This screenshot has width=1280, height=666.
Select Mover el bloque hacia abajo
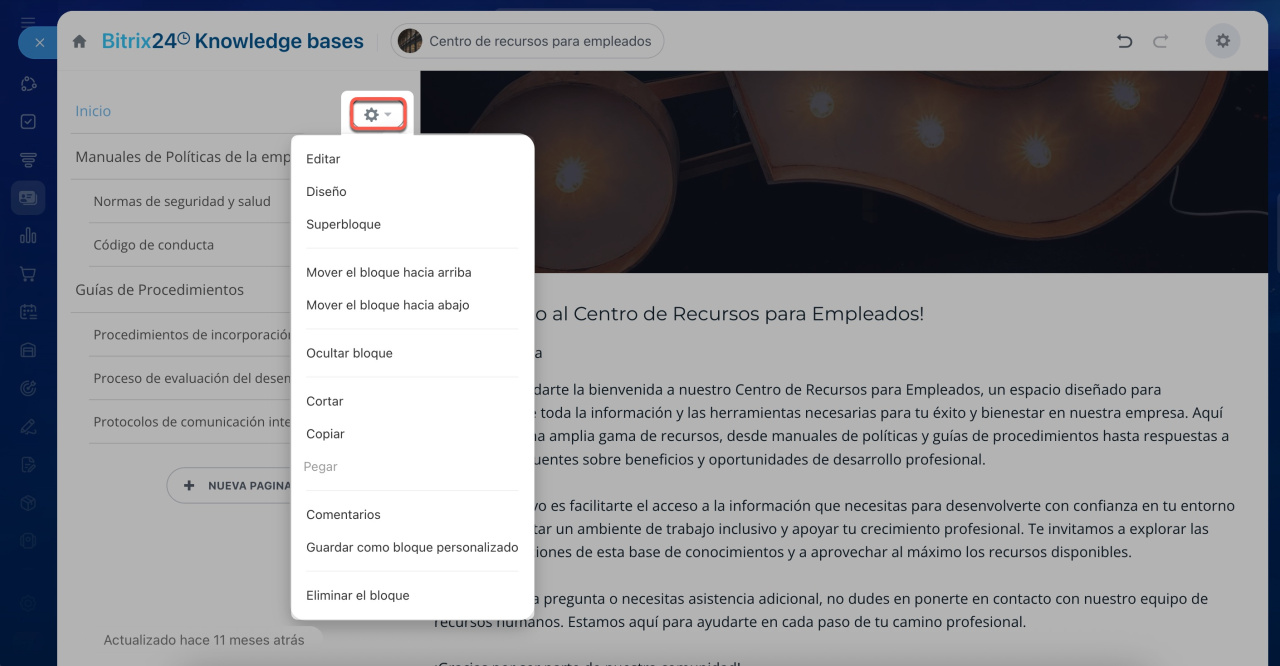387,305
